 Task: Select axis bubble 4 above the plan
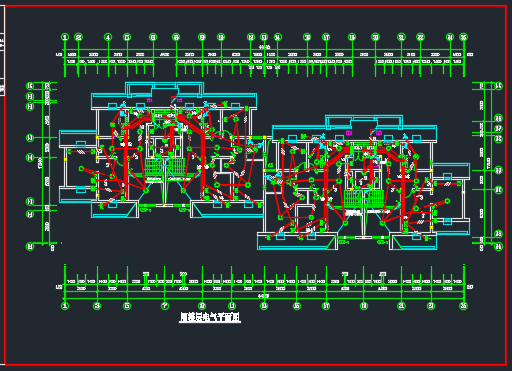pos(108,37)
